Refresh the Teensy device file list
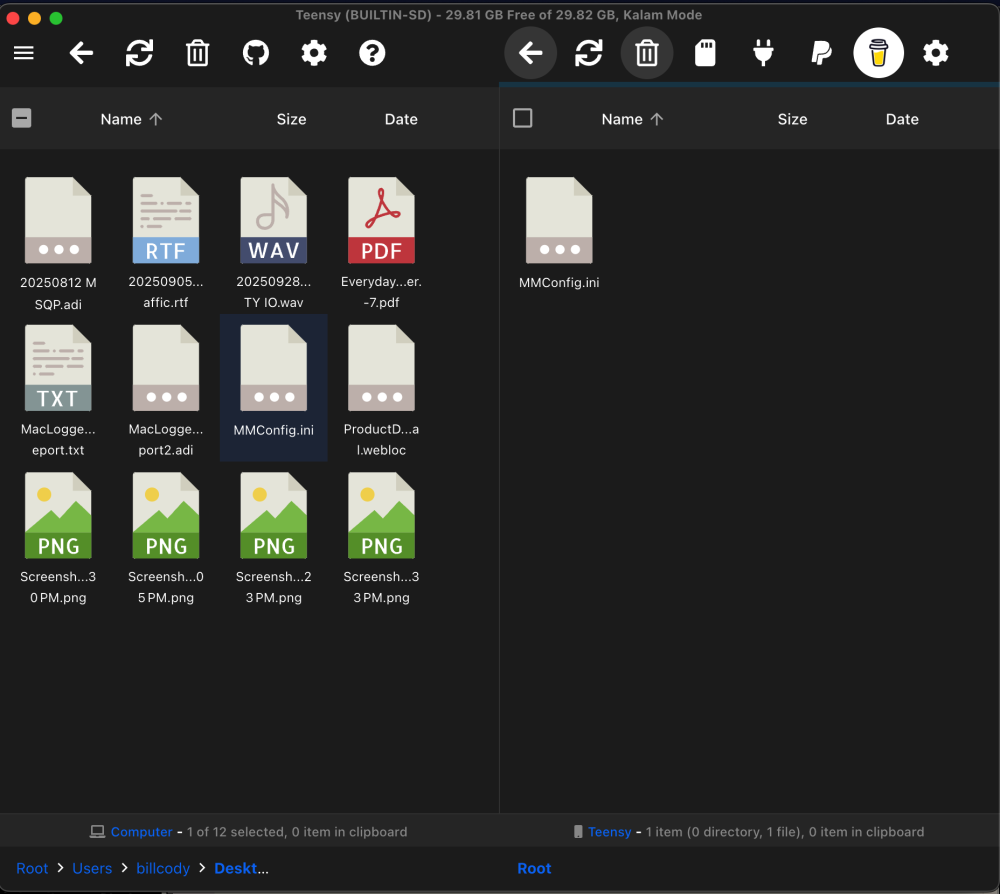The width and height of the screenshot is (1000, 894). tap(589, 53)
